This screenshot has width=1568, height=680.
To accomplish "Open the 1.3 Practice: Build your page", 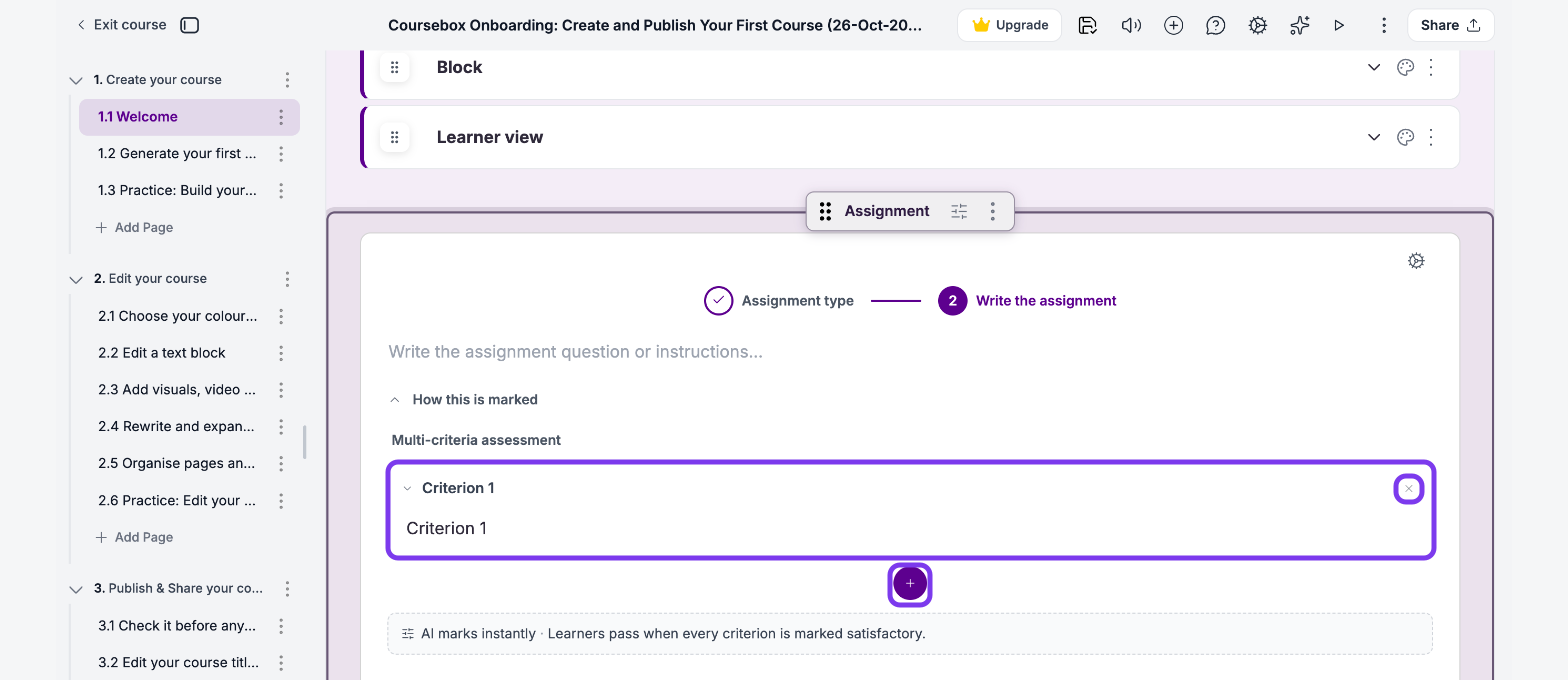I will click(x=177, y=191).
